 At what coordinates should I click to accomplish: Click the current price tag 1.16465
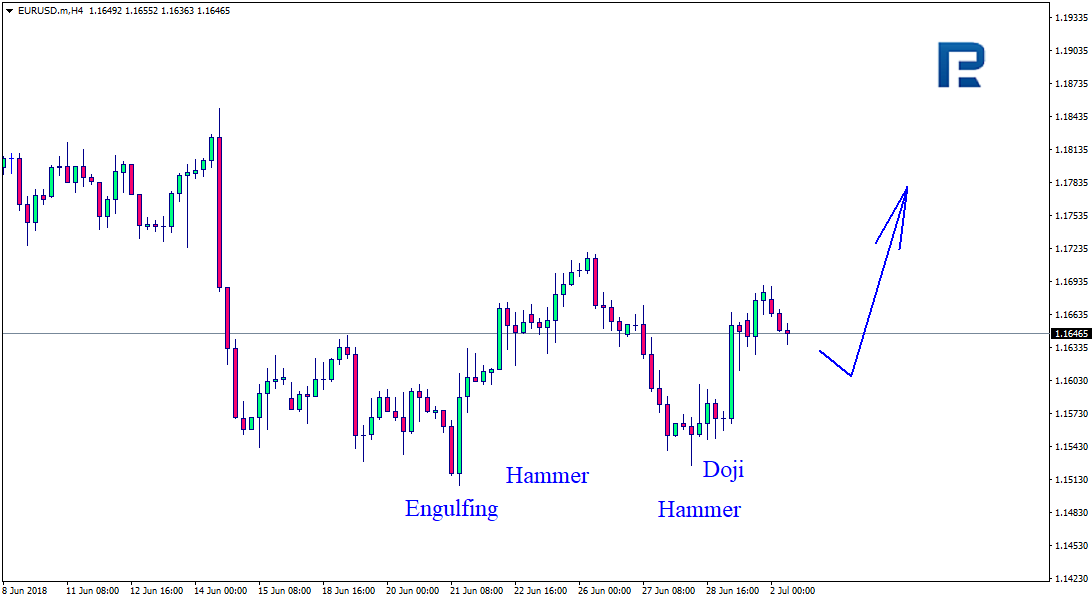coord(1071,334)
